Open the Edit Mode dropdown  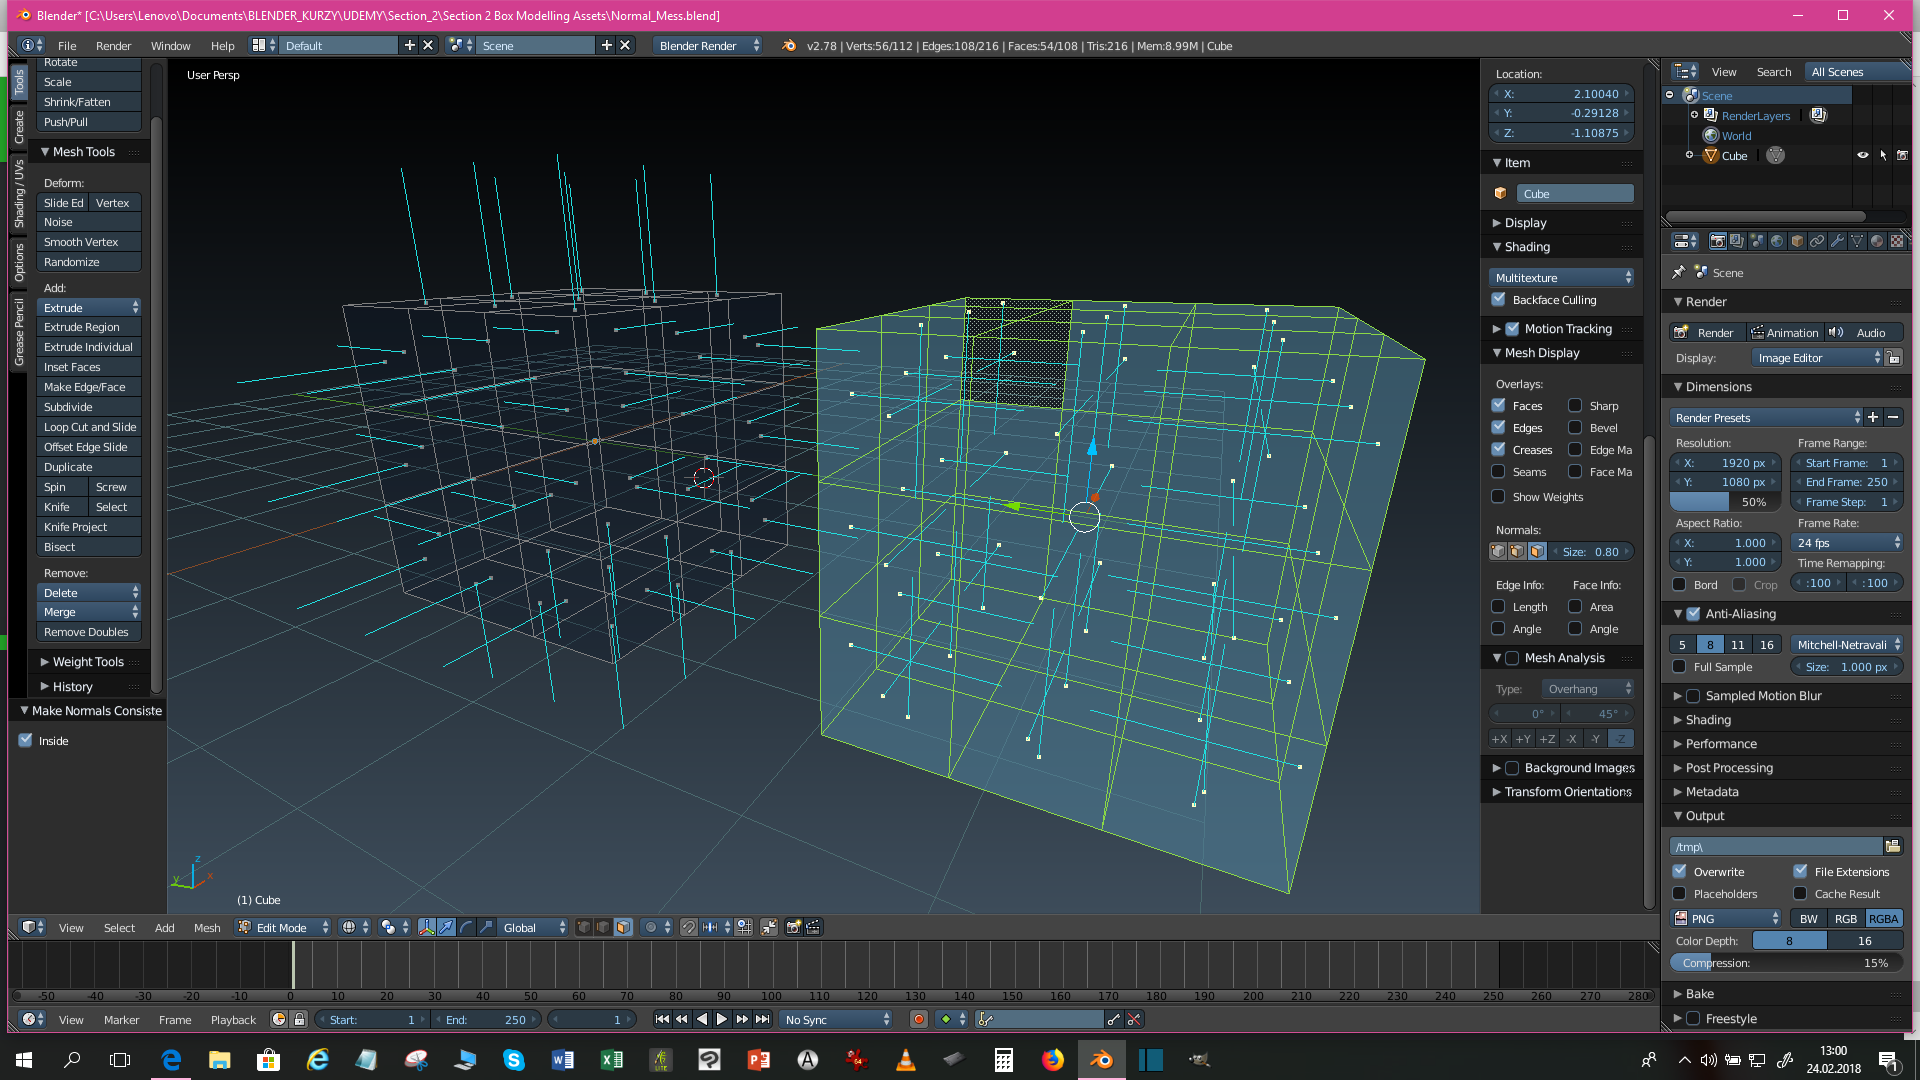[283, 927]
